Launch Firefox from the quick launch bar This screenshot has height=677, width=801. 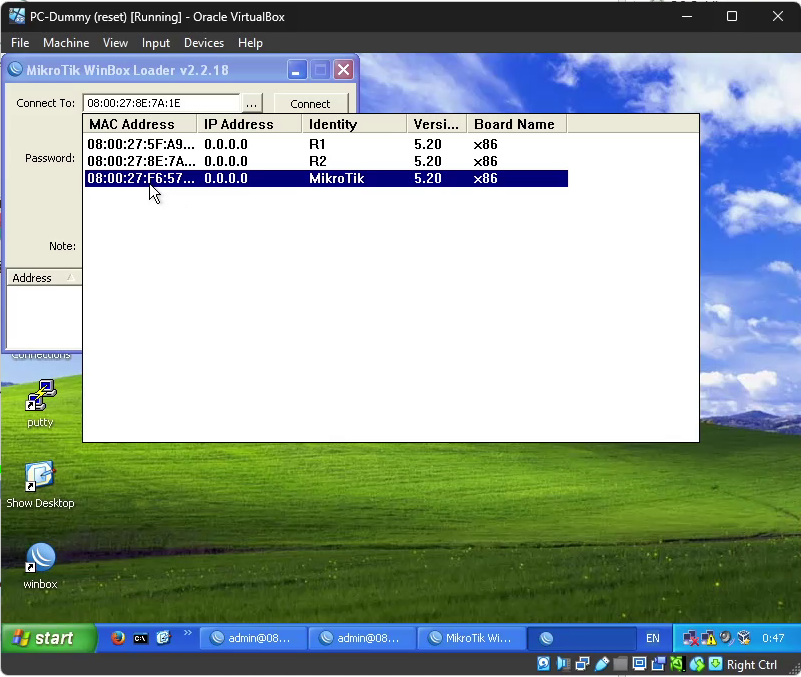(118, 638)
